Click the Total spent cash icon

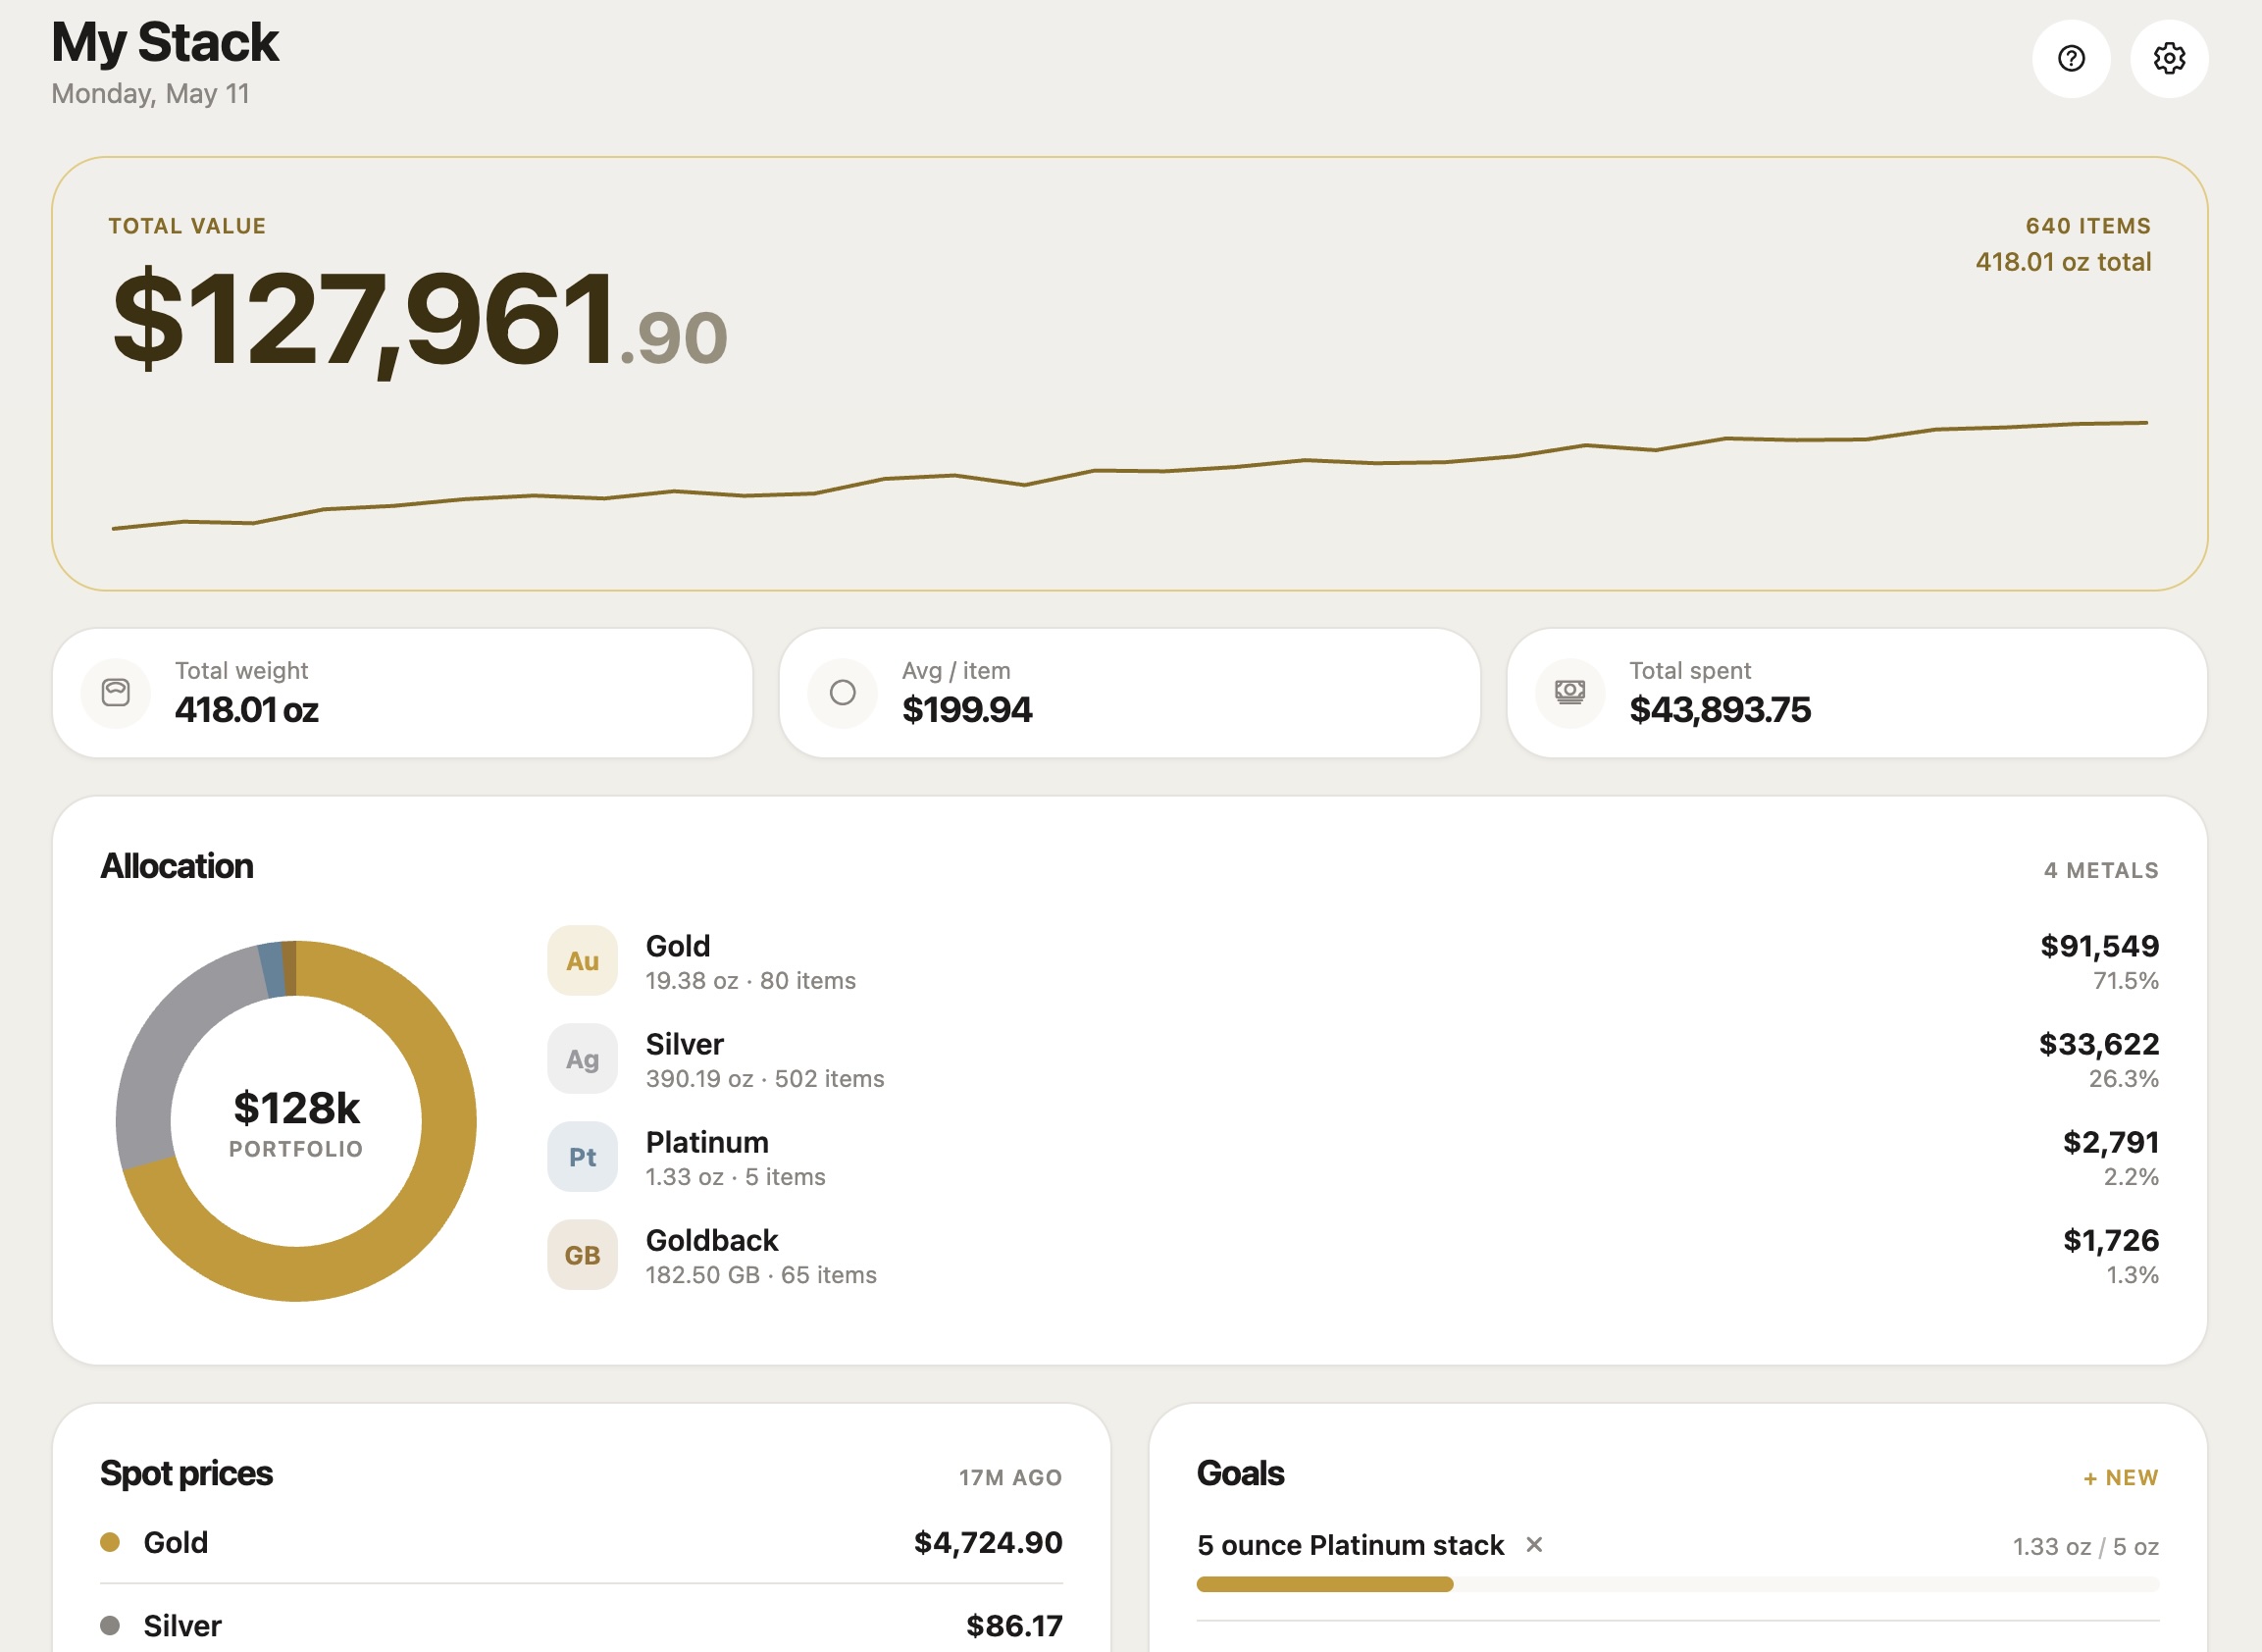(x=1570, y=692)
